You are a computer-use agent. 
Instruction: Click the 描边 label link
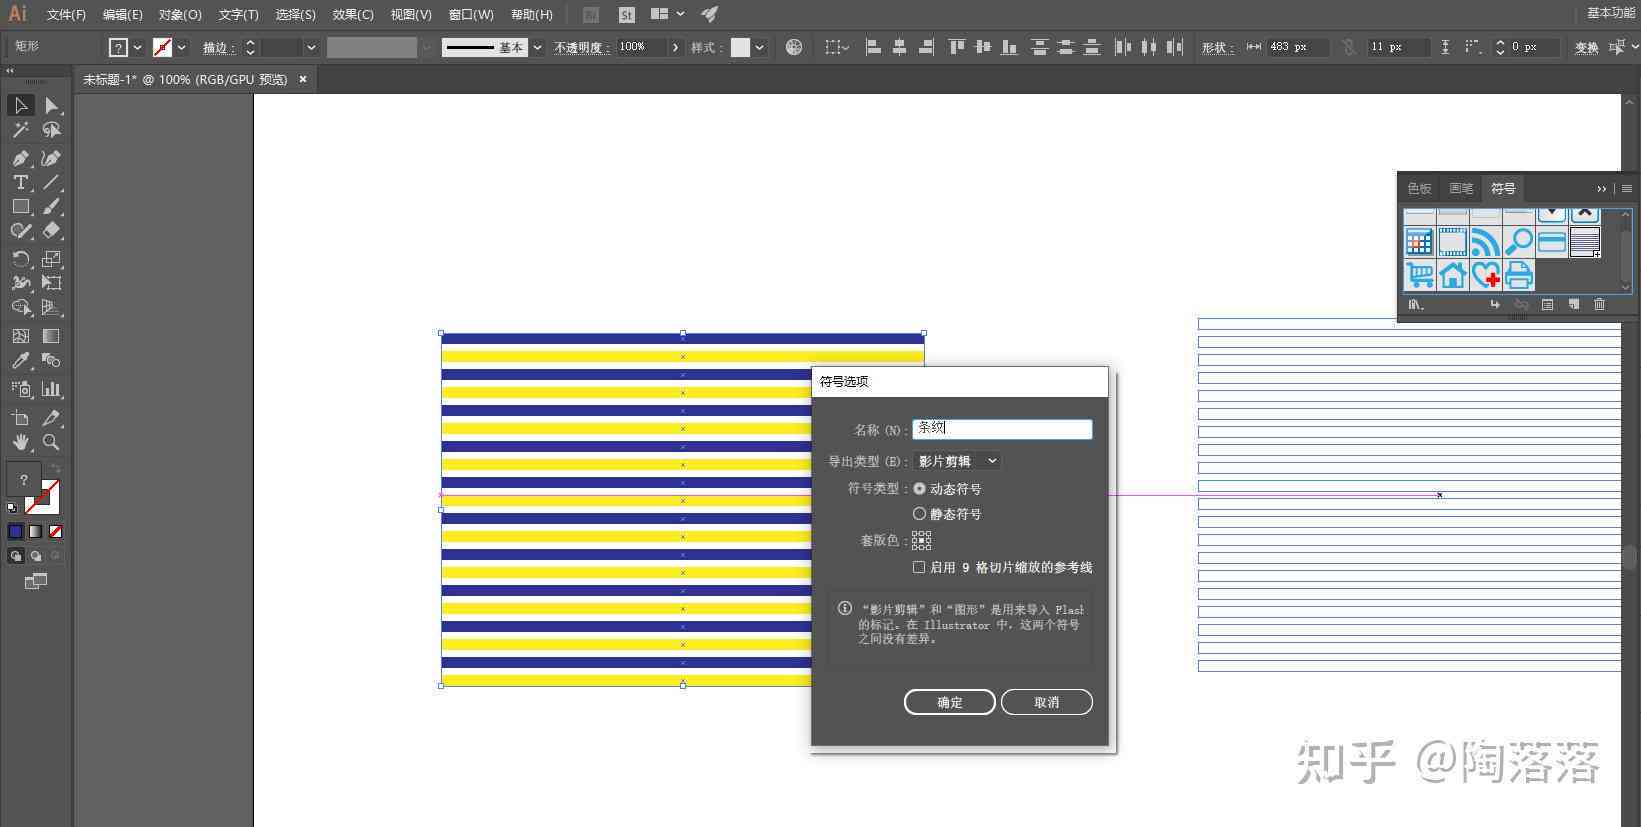(218, 47)
